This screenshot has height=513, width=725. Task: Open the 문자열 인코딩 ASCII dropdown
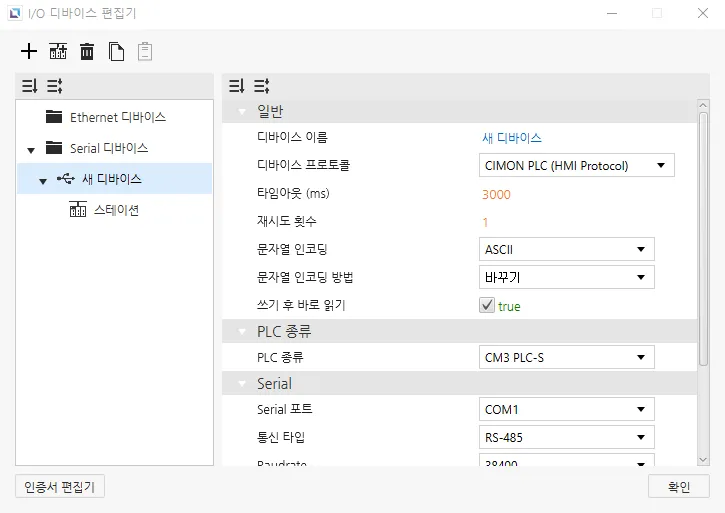point(567,249)
